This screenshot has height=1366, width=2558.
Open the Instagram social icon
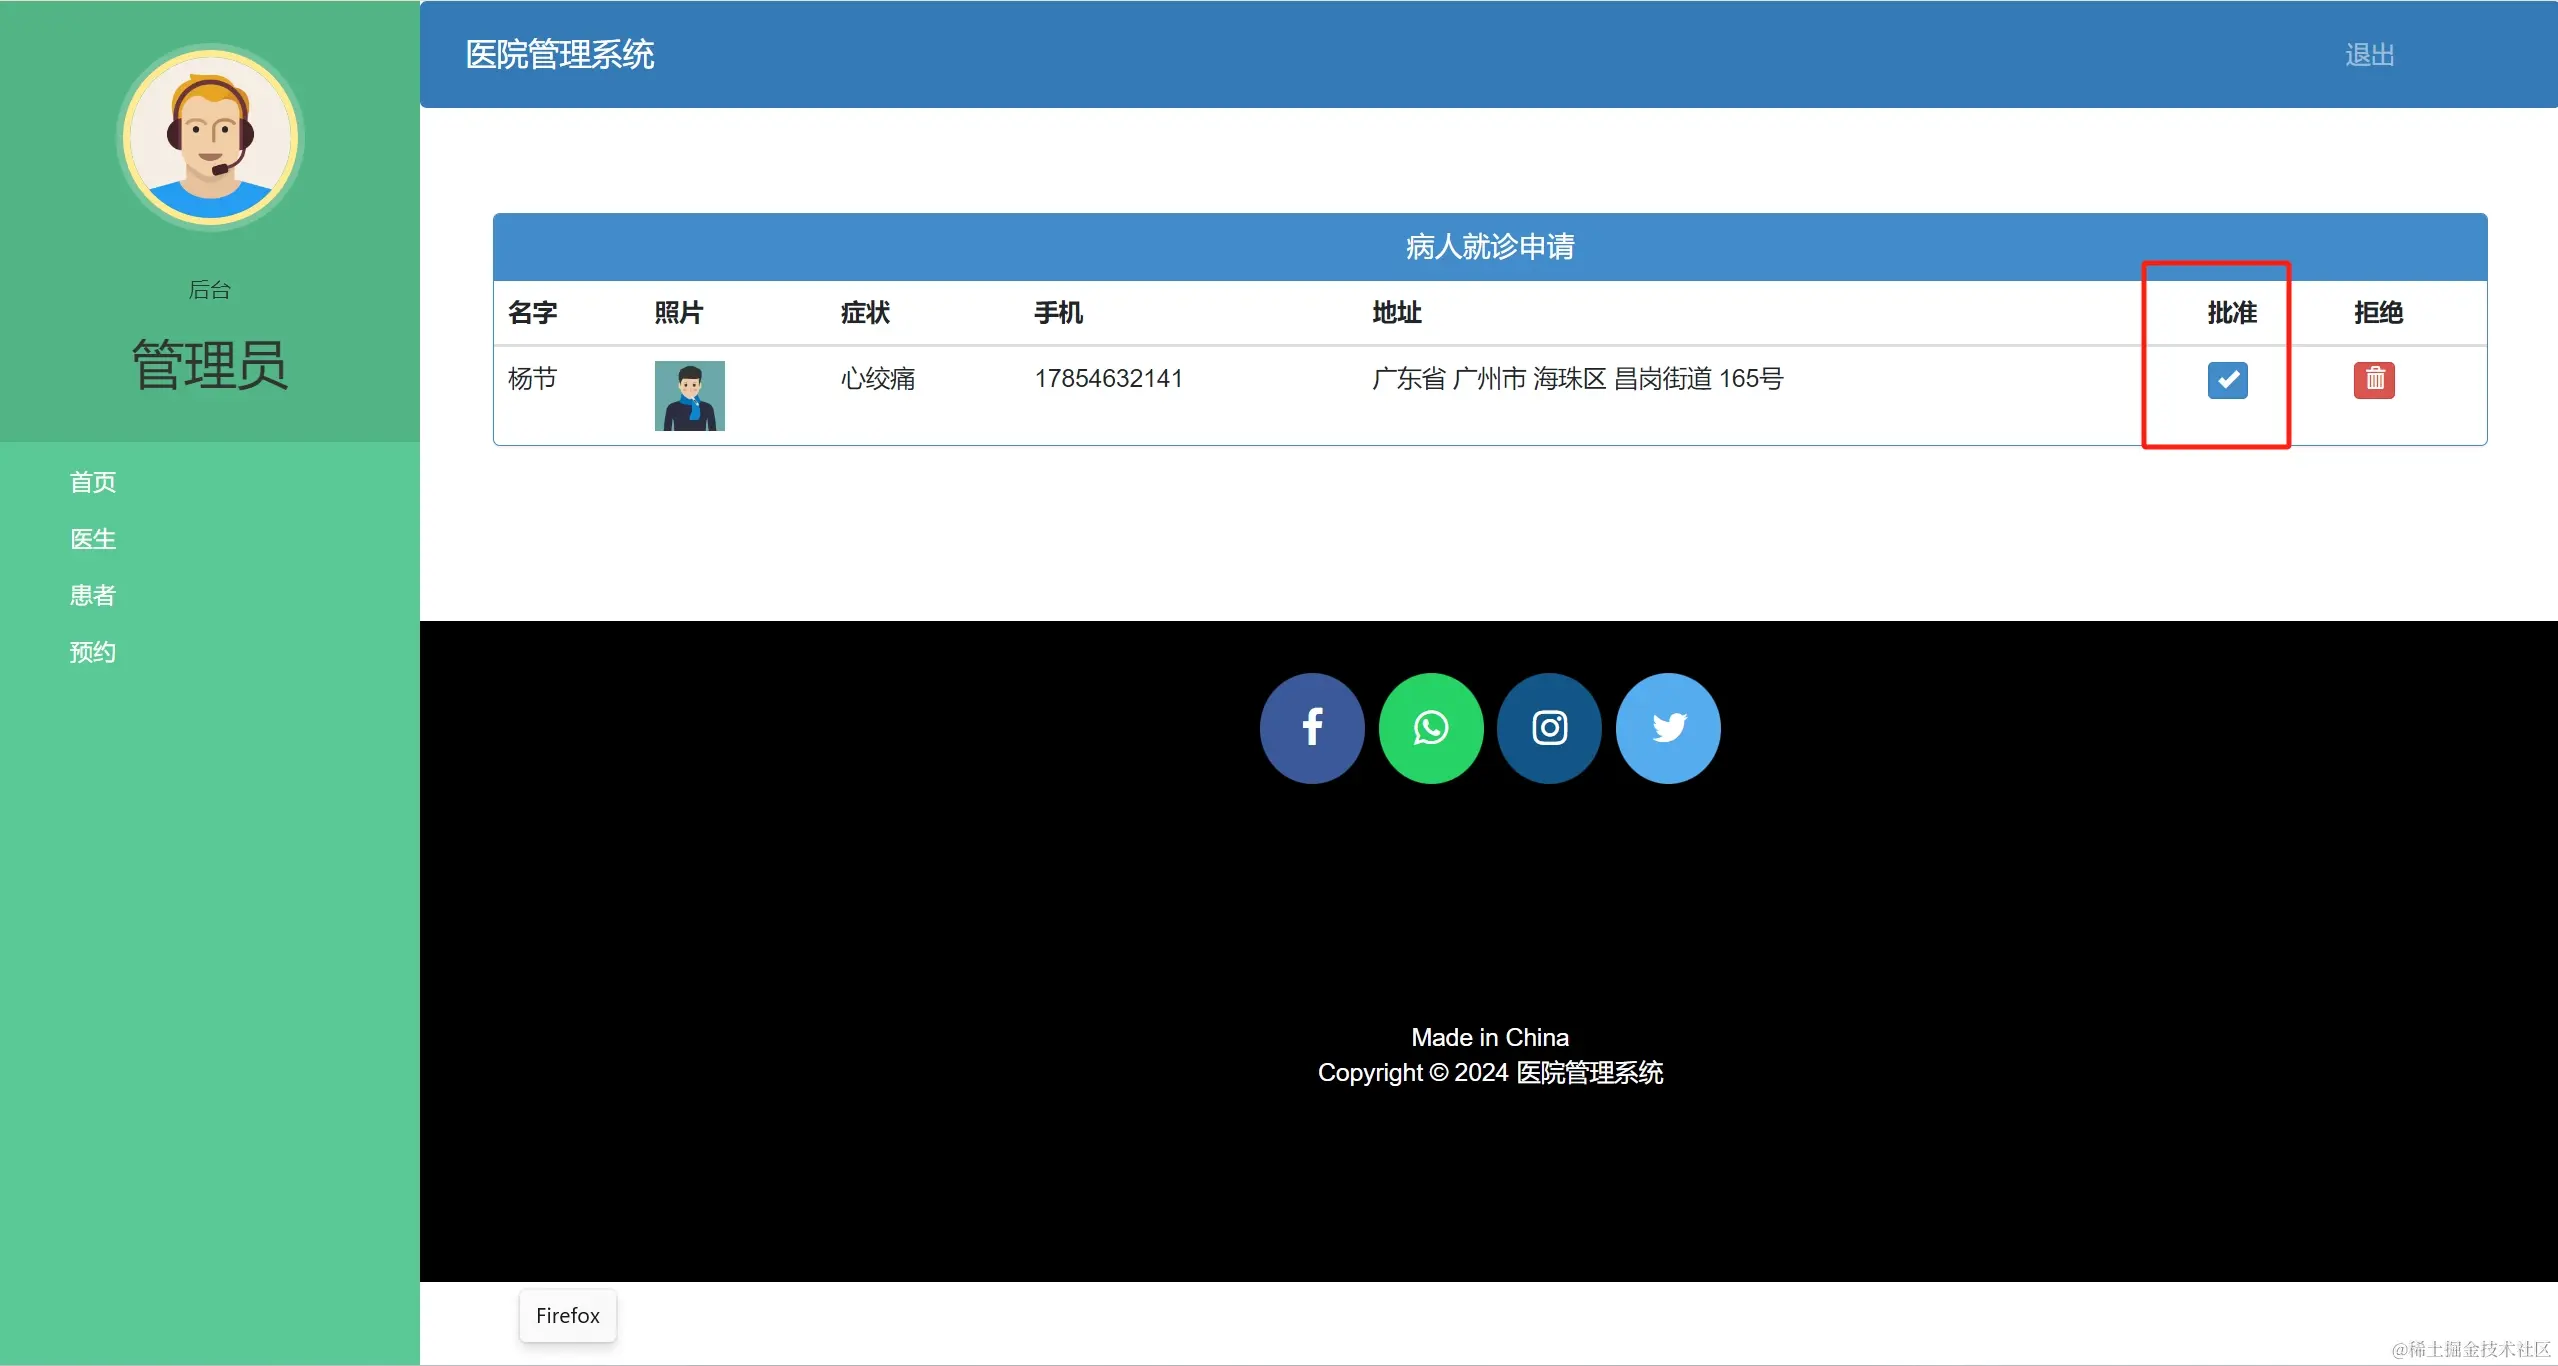pyautogui.click(x=1549, y=728)
